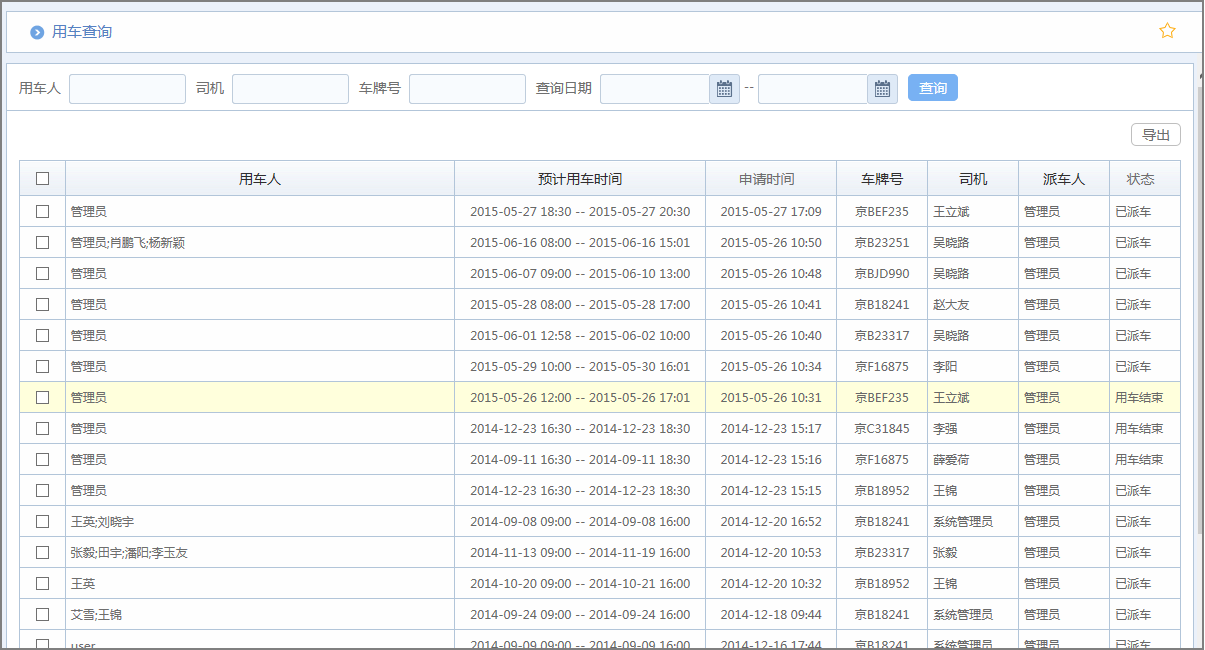The image size is (1205, 650).
Task: Click the vertical scrollbar on the right
Action: [x=1200, y=310]
